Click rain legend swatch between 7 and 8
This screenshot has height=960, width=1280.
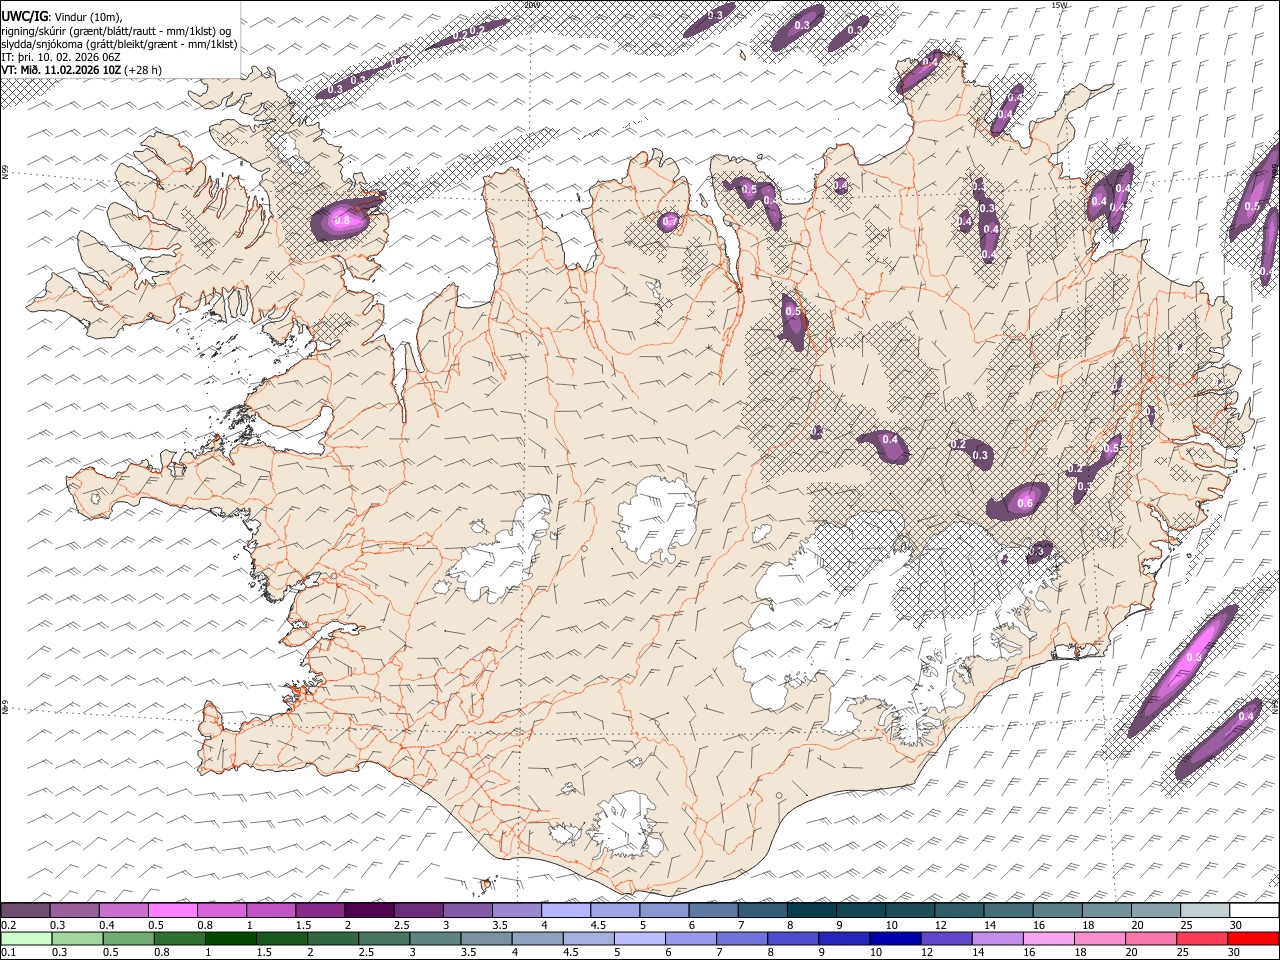(742, 939)
